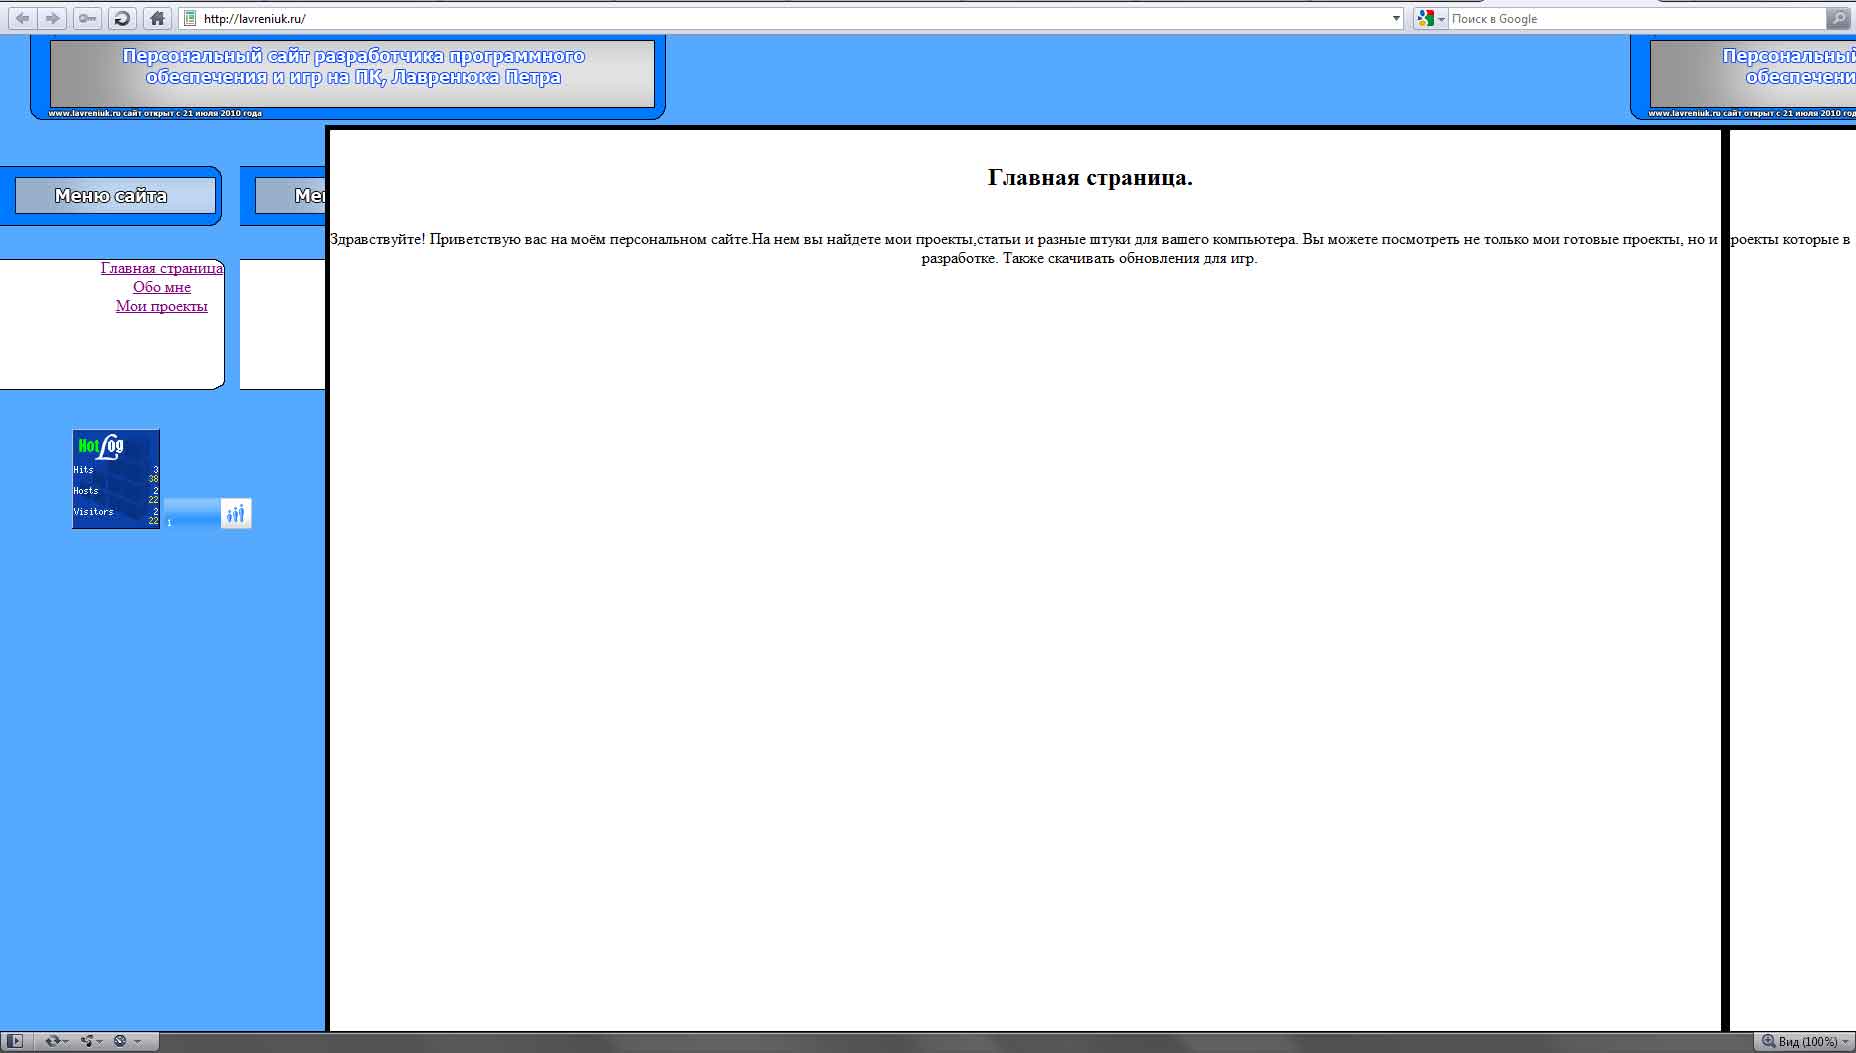Viewport: 1856px width, 1053px height.
Task: Click the Forward navigation arrow
Action: click(x=53, y=18)
